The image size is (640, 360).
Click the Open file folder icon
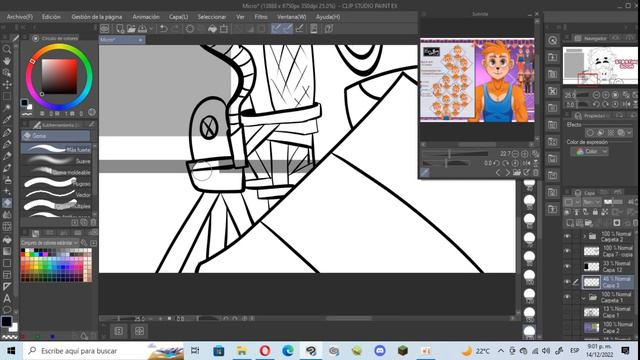click(131, 29)
